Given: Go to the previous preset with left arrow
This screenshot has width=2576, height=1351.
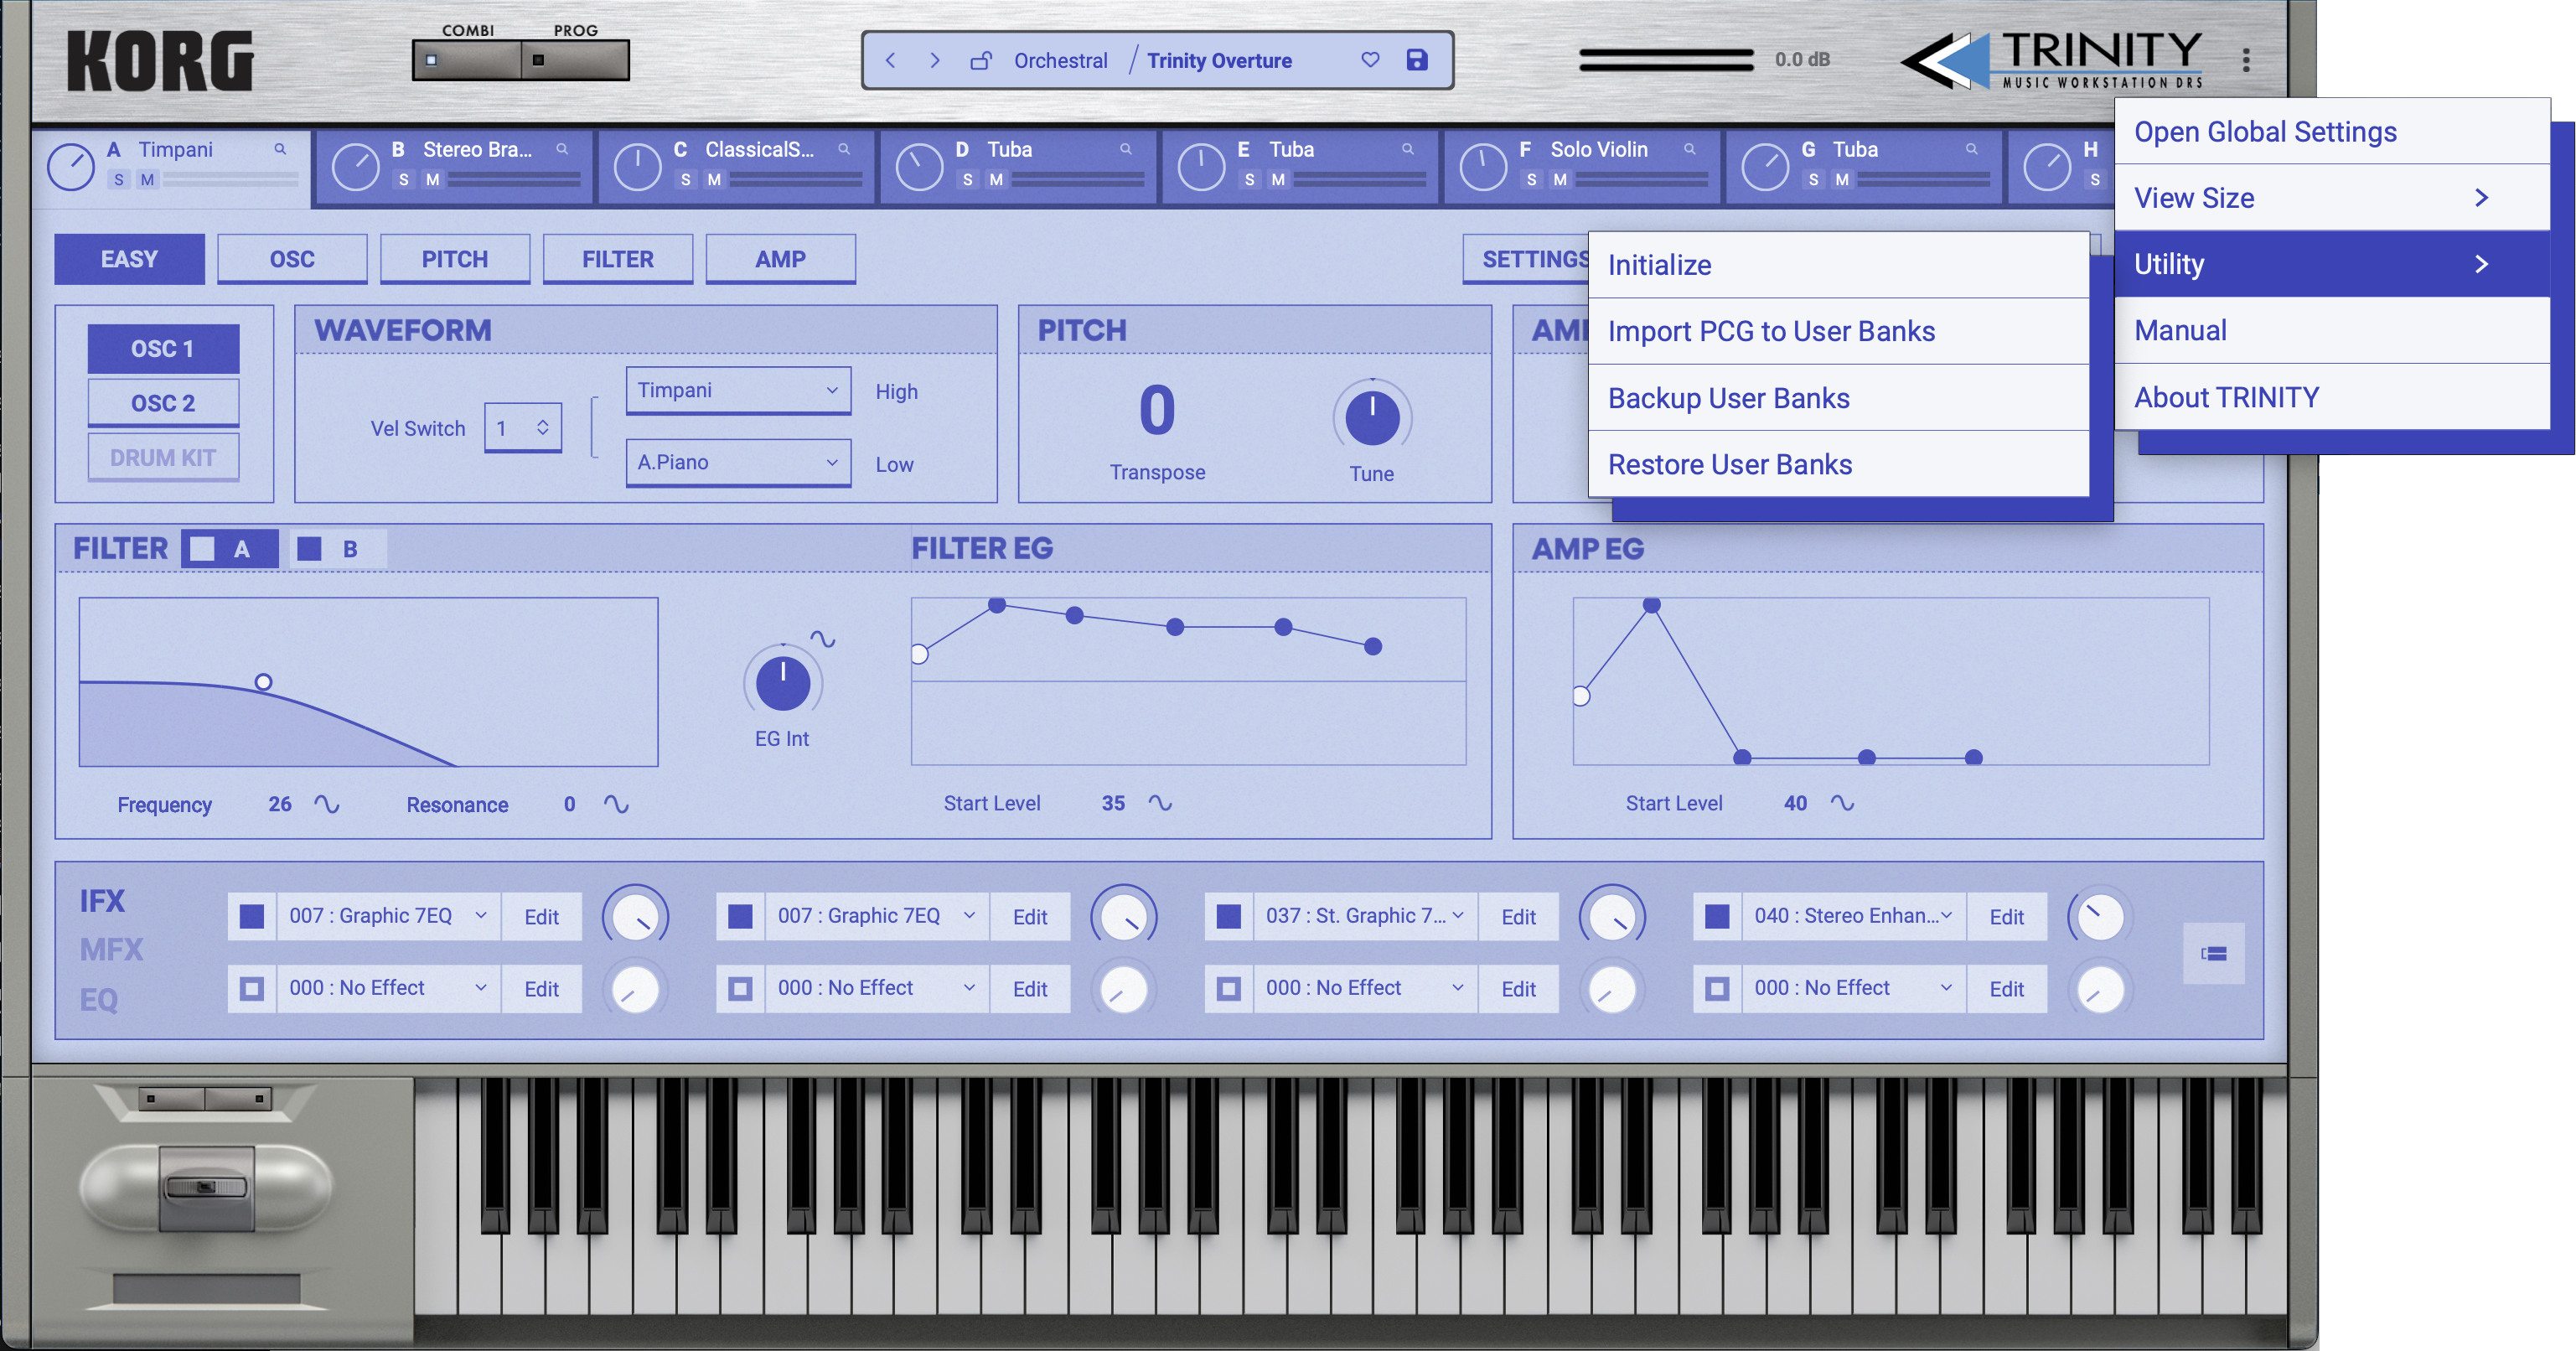Looking at the screenshot, I should click(890, 60).
